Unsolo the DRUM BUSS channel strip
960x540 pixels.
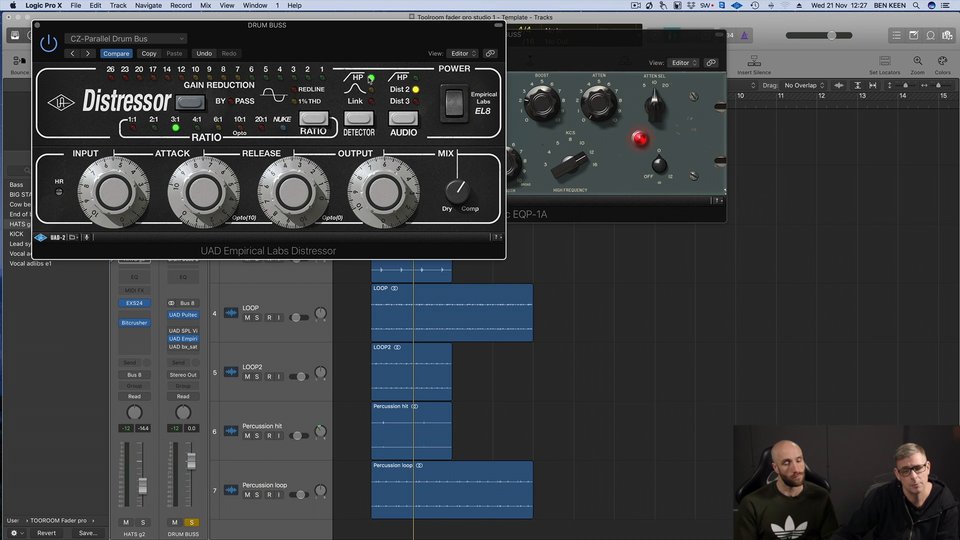[x=192, y=522]
